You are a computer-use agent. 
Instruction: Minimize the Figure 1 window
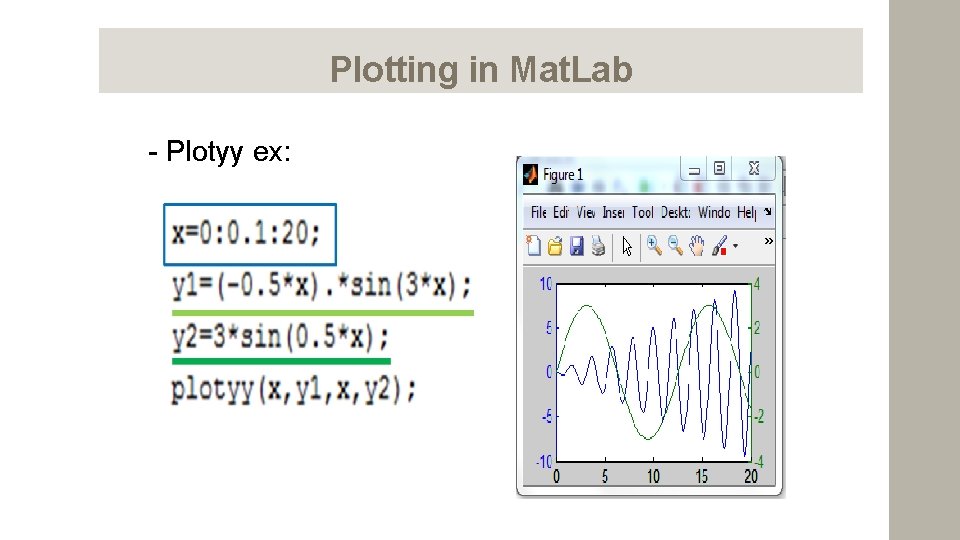[x=694, y=170]
